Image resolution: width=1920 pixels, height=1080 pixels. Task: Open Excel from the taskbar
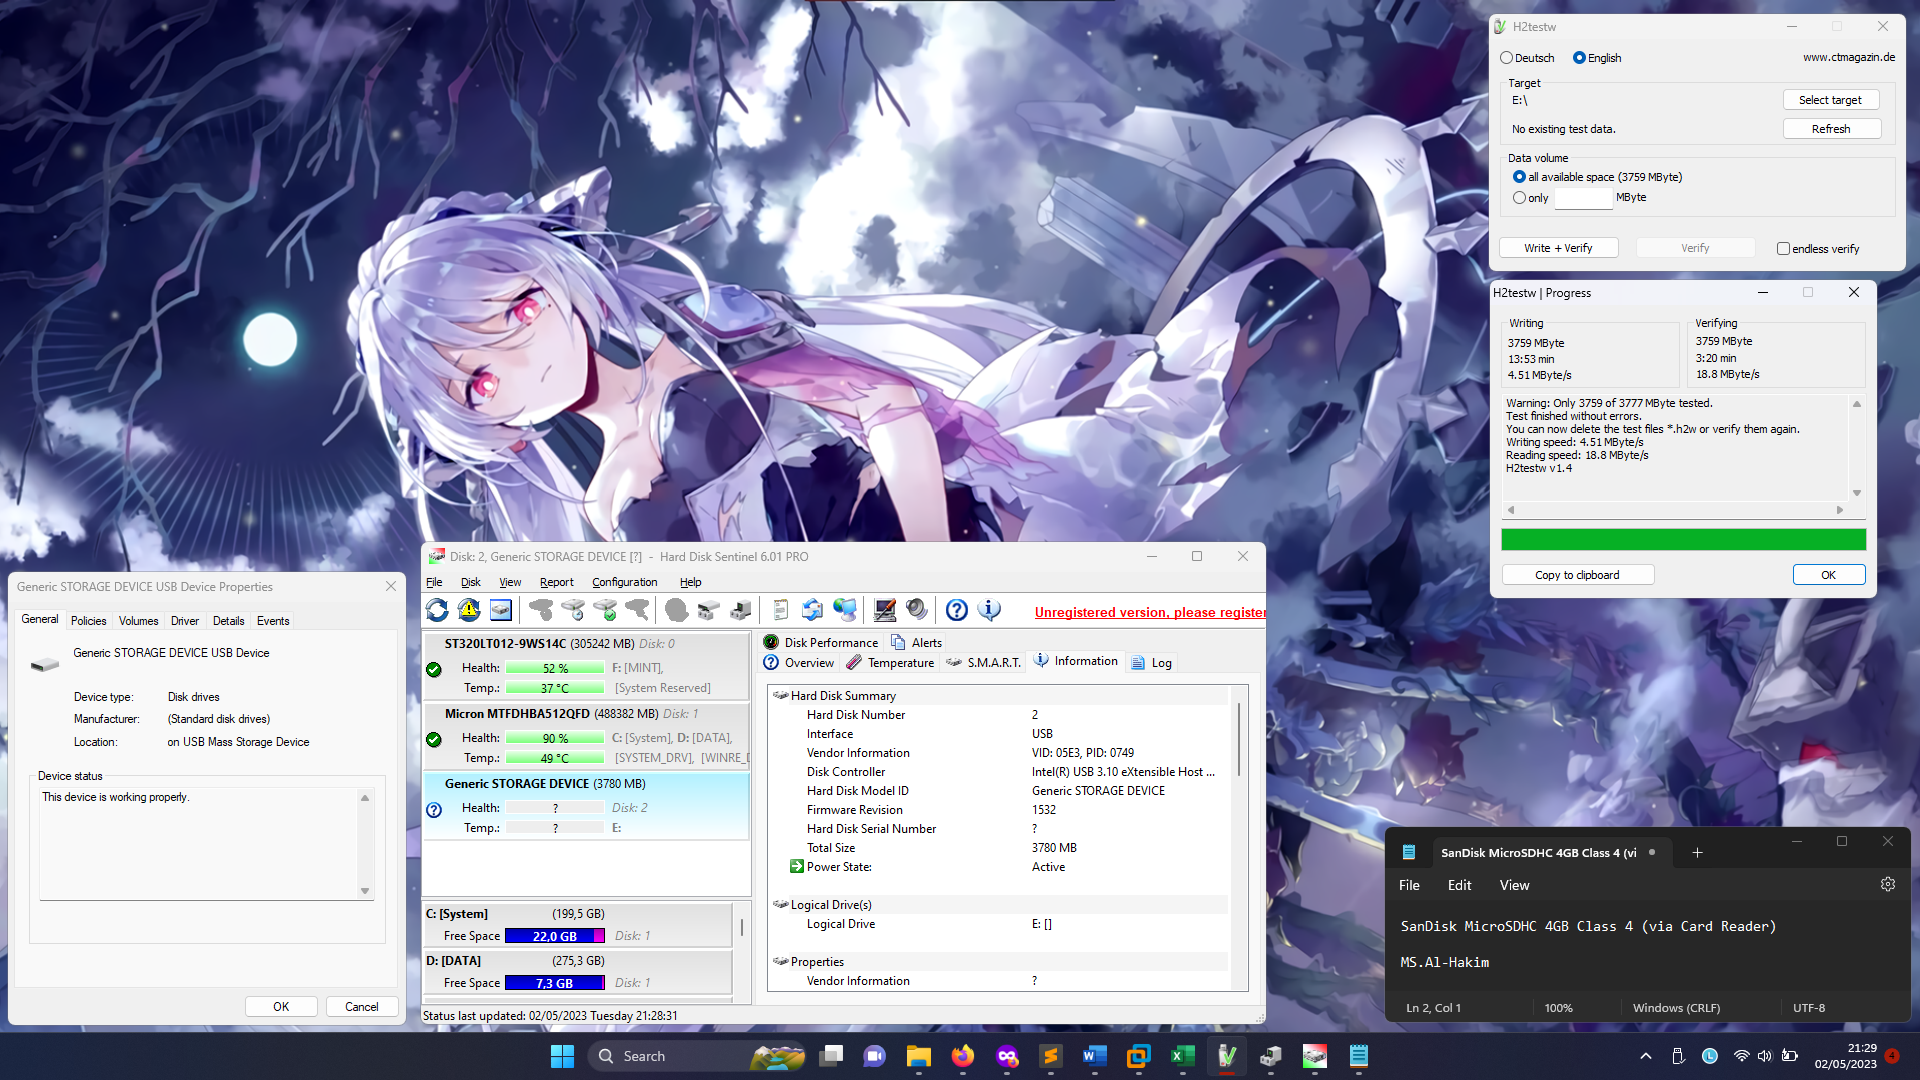click(1182, 1056)
